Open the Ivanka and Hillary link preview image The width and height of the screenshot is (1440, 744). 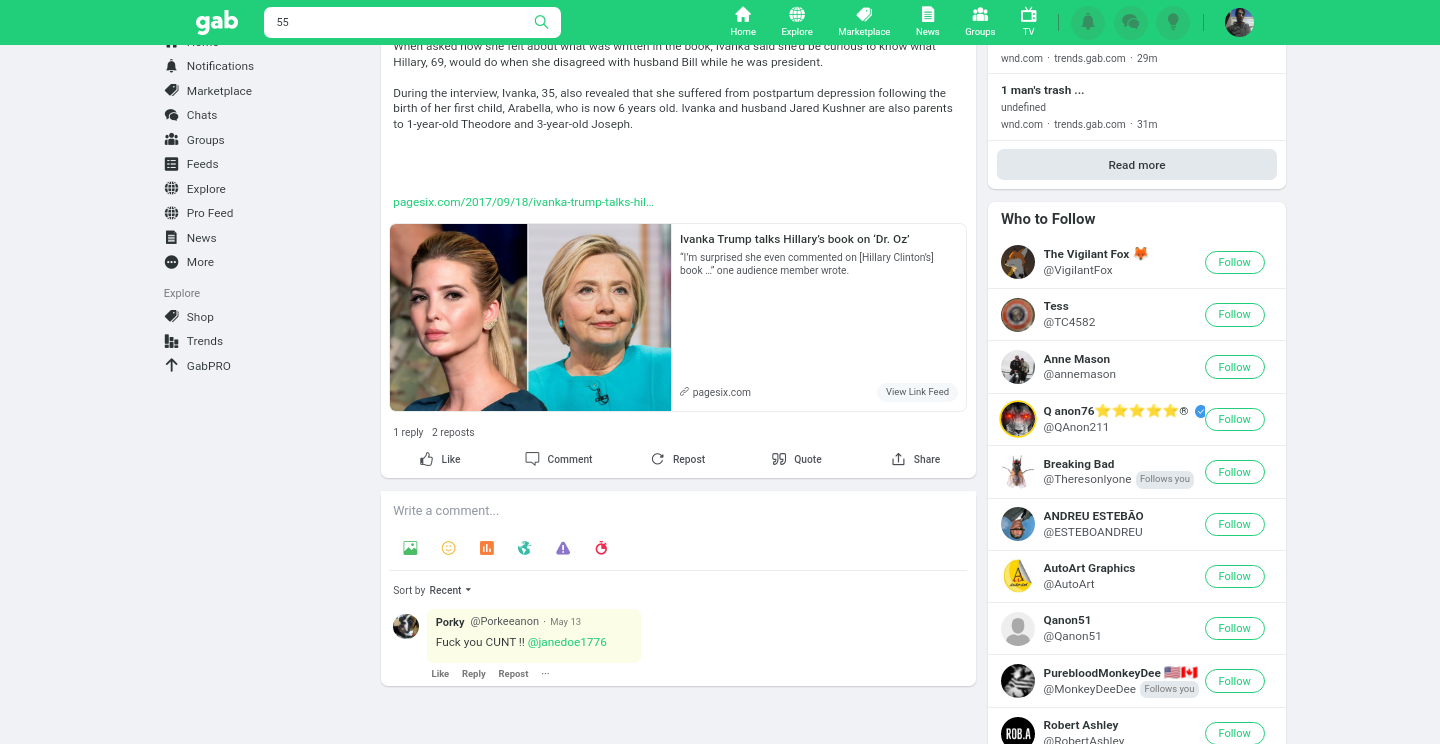tap(530, 317)
